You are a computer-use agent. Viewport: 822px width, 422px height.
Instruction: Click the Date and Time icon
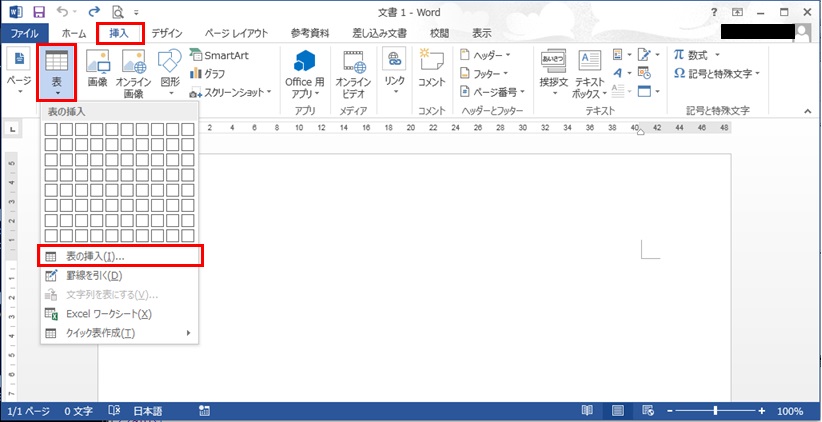coord(644,73)
